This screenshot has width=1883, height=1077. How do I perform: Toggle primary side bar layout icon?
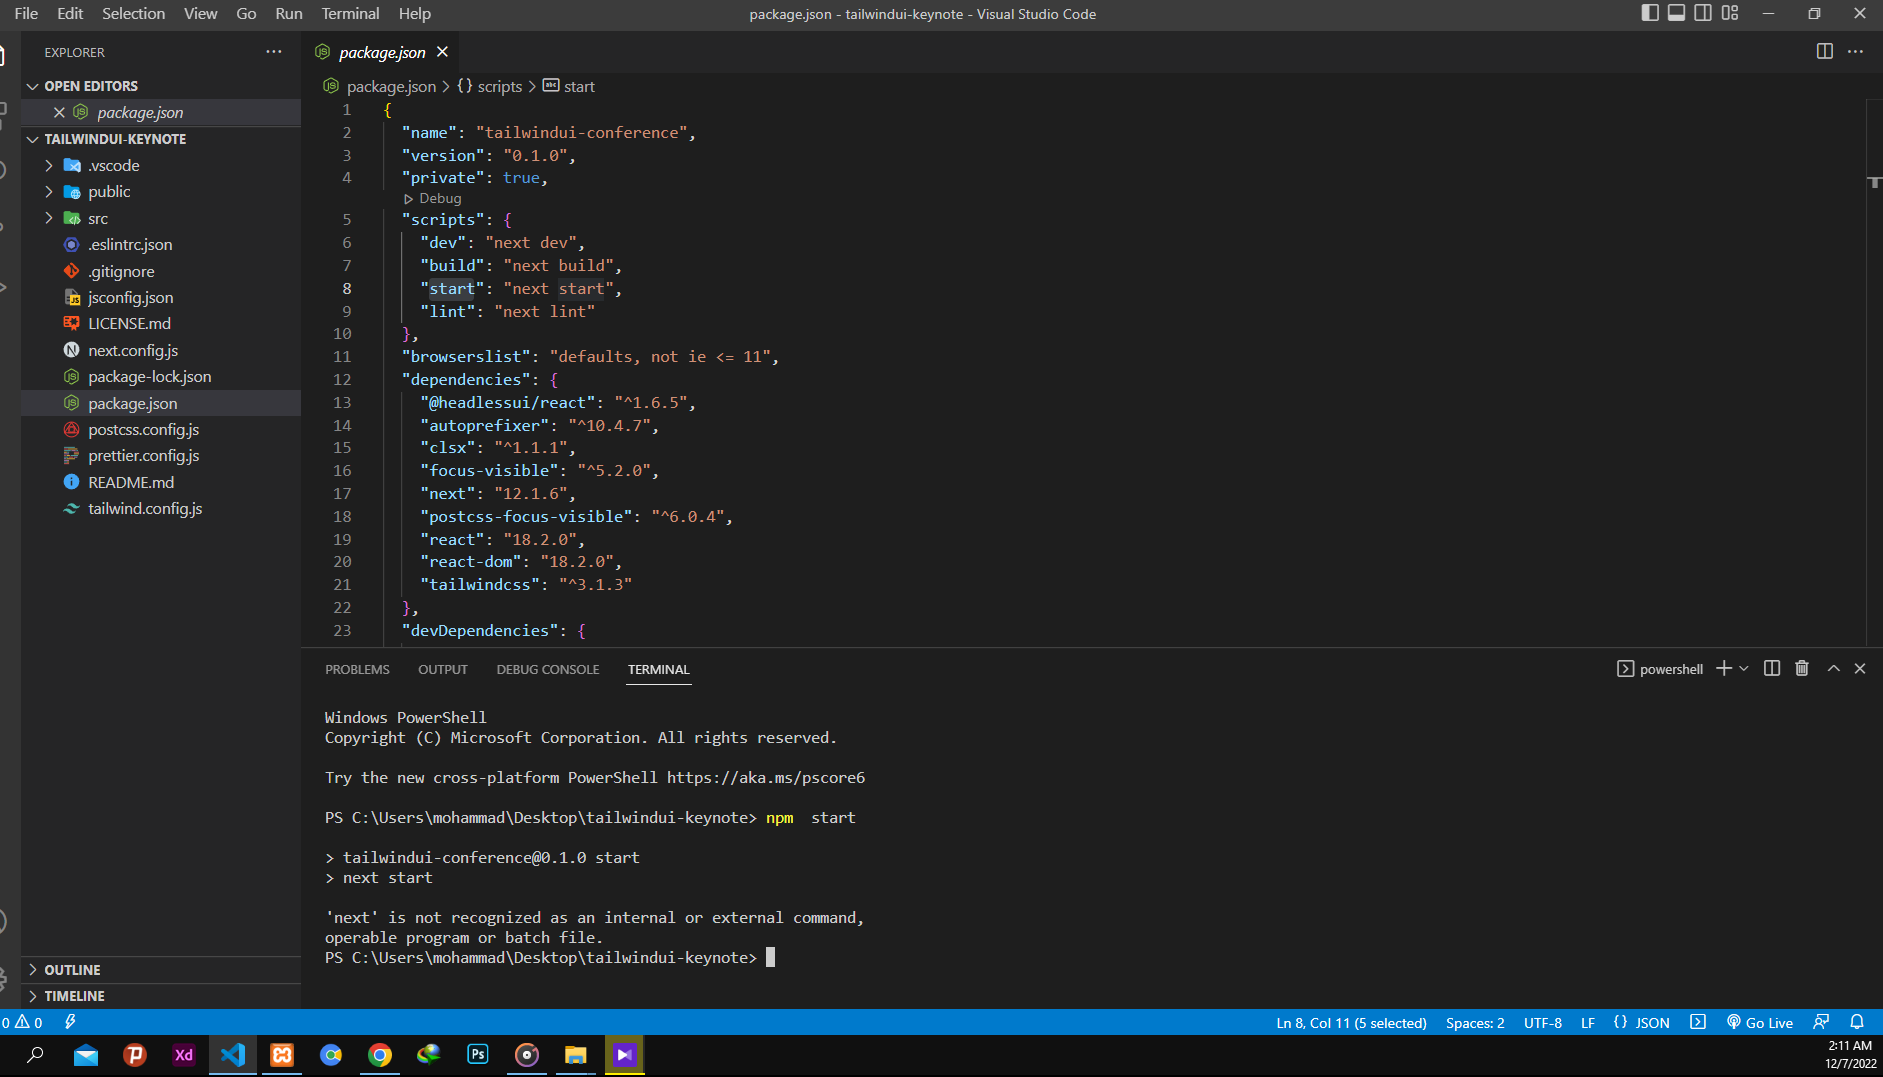1650,13
